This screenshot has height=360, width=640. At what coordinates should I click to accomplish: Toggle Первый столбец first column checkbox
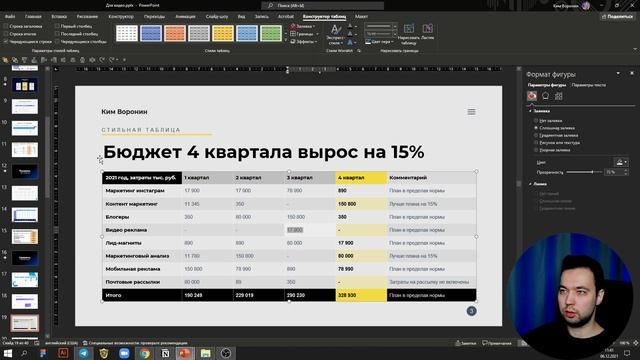tap(57, 26)
